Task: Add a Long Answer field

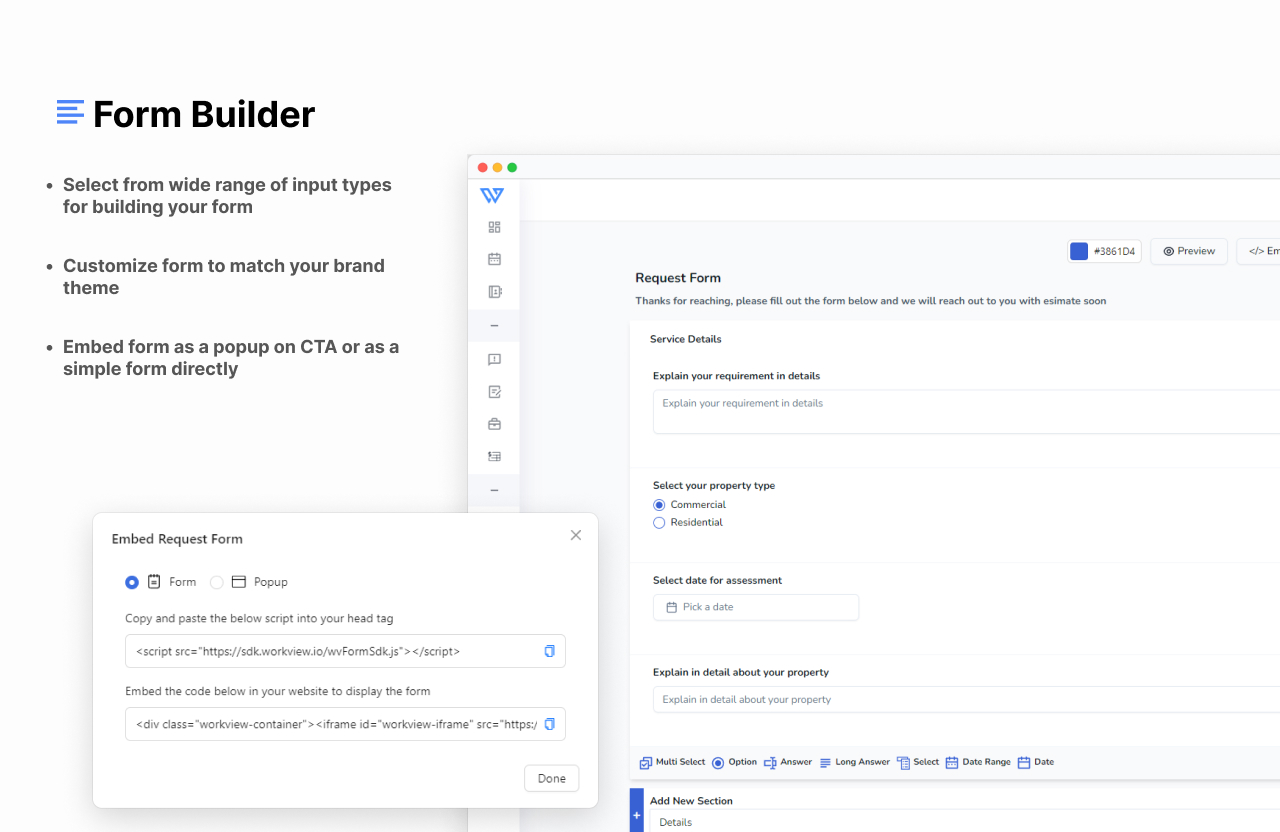Action: click(x=854, y=762)
